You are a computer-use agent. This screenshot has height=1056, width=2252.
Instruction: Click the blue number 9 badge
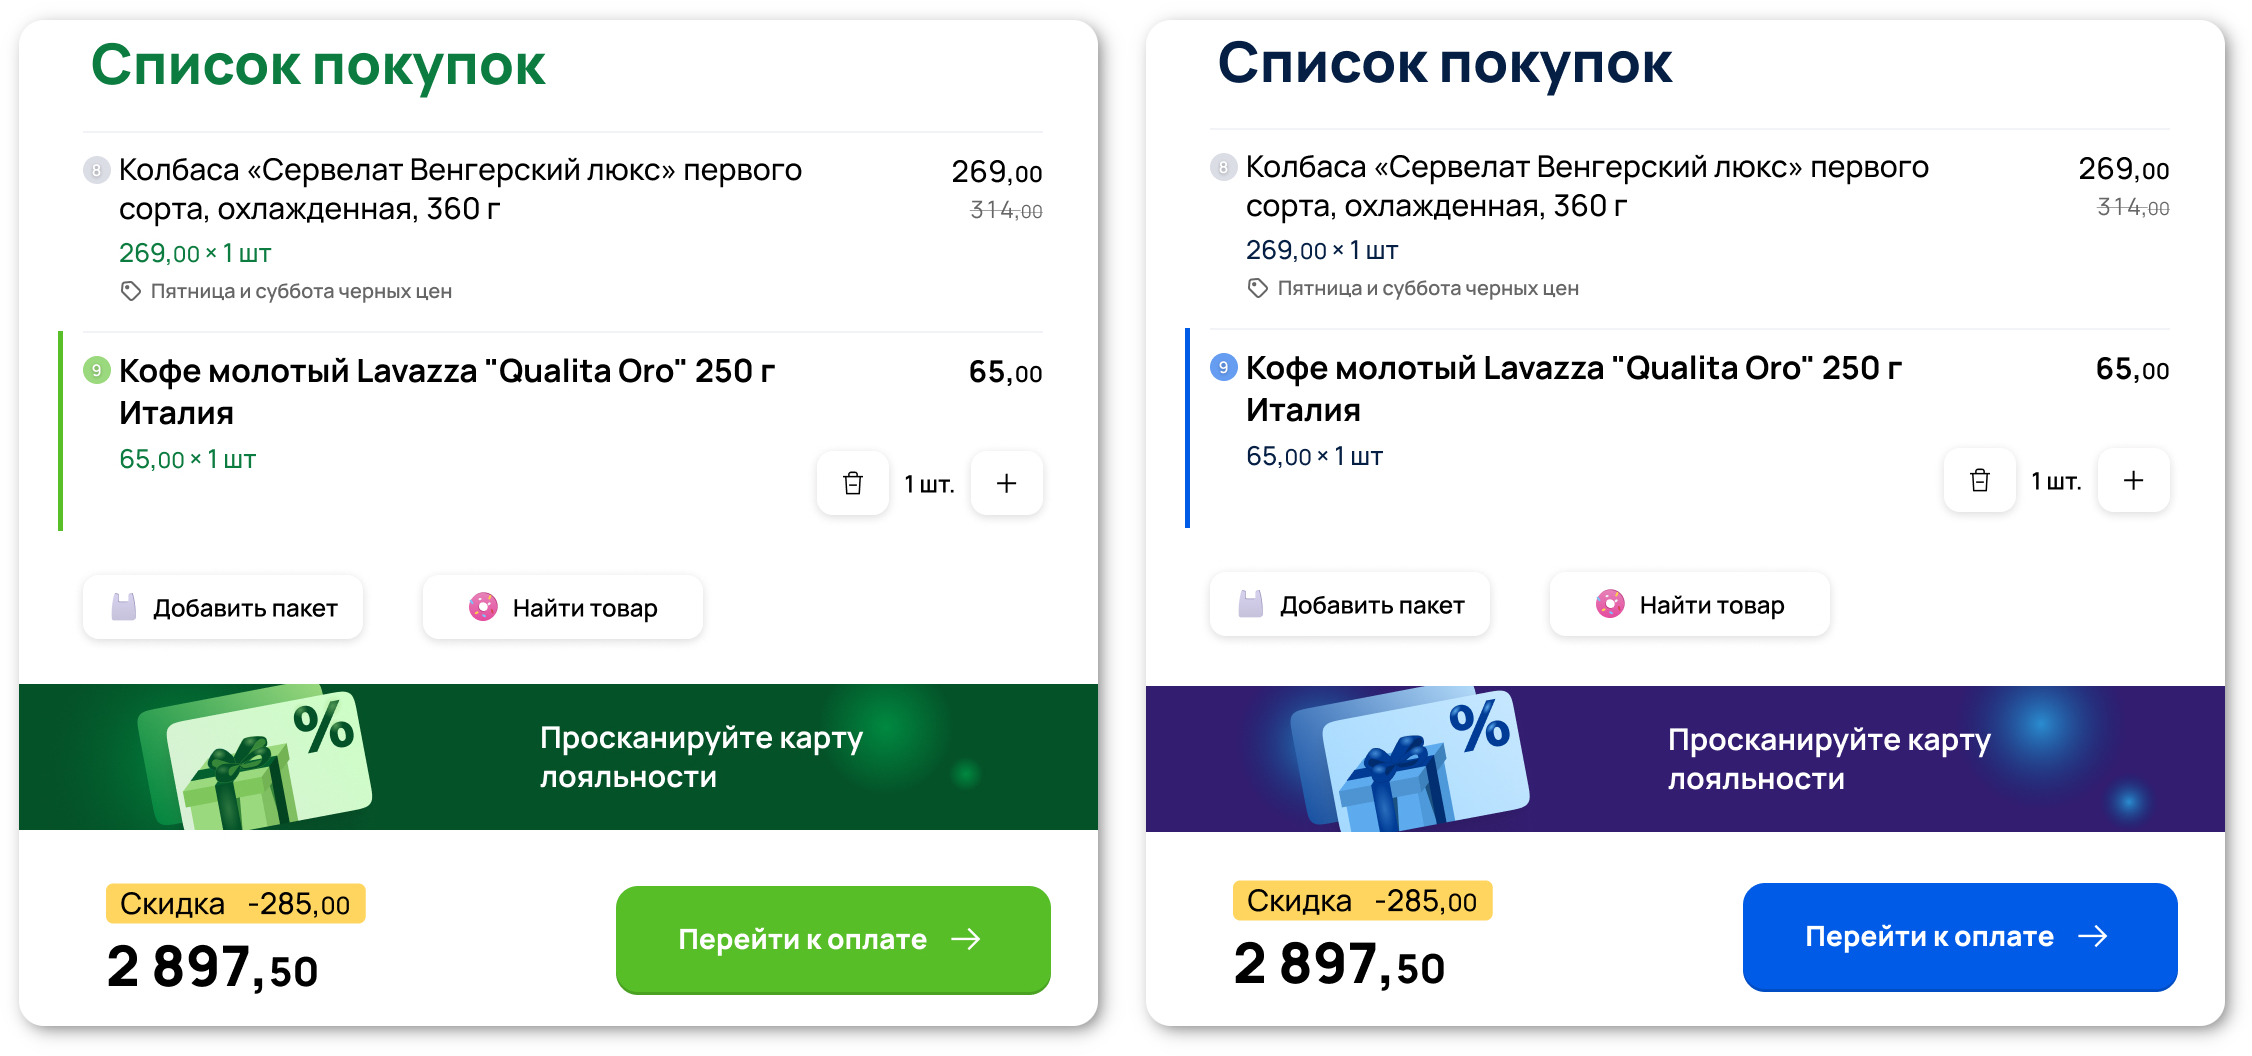(x=1223, y=367)
